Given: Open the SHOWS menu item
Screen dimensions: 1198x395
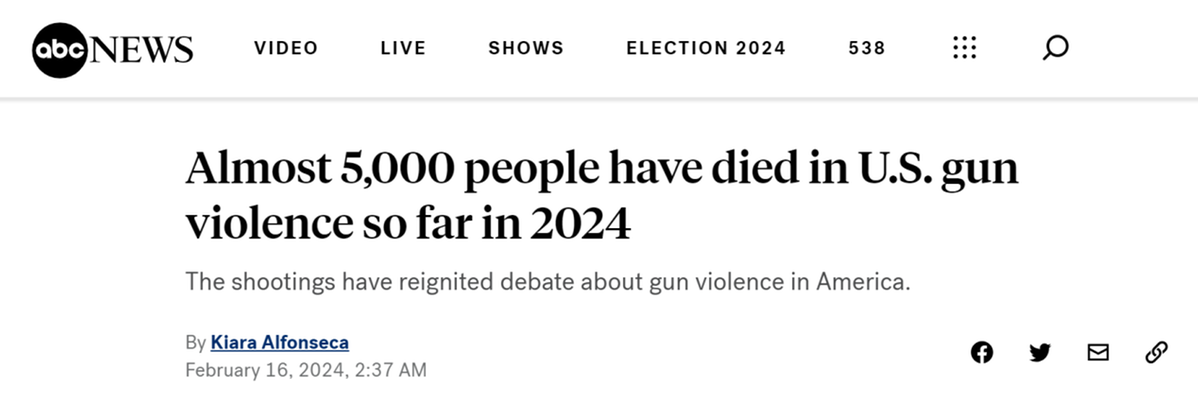Looking at the screenshot, I should tap(526, 48).
